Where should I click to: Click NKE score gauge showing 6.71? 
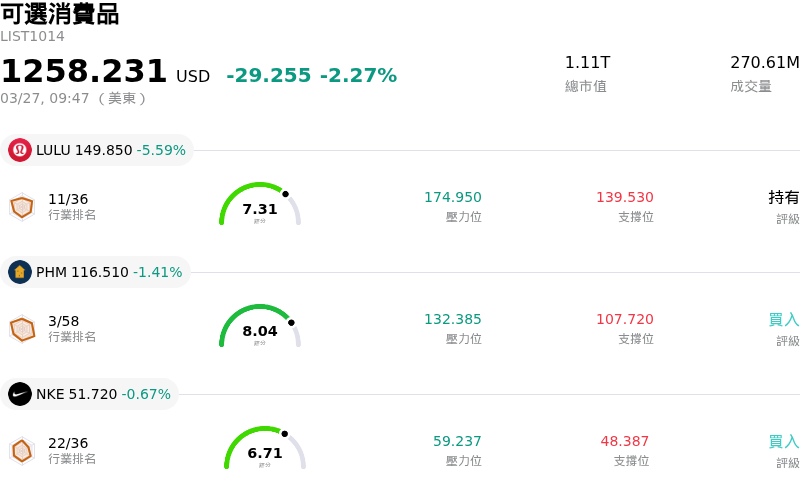click(265, 450)
